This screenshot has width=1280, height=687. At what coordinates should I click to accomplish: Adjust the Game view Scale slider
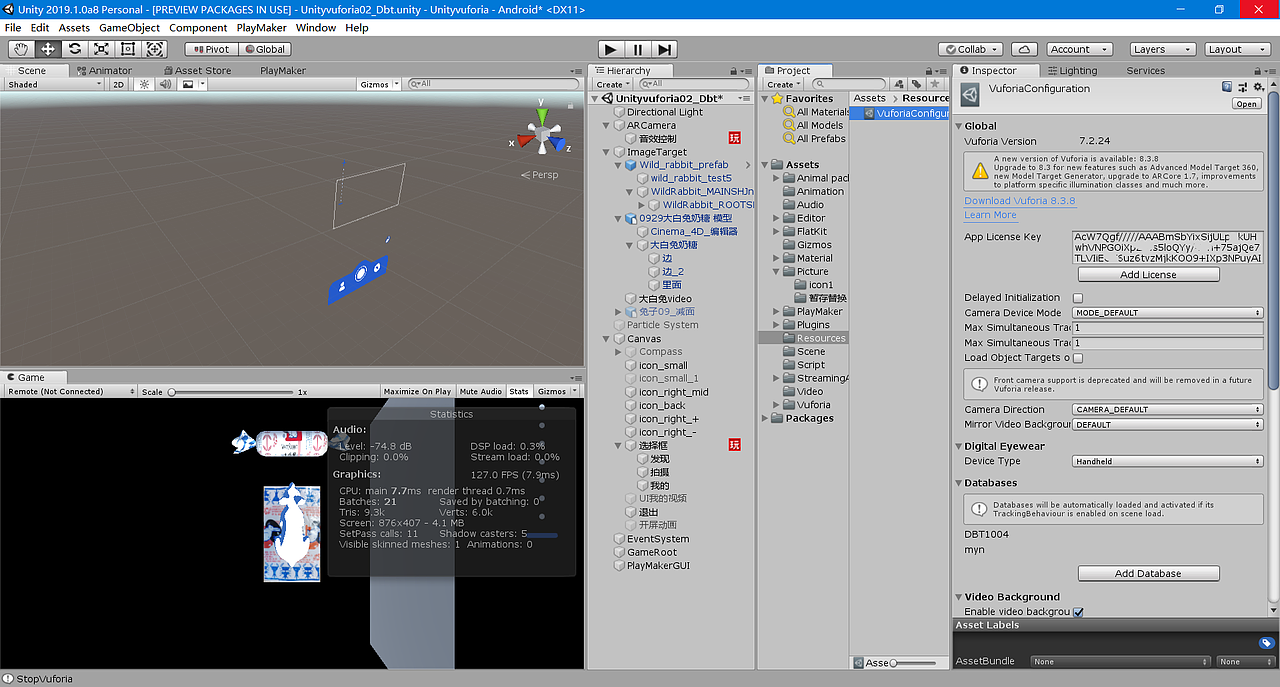[x=231, y=392]
